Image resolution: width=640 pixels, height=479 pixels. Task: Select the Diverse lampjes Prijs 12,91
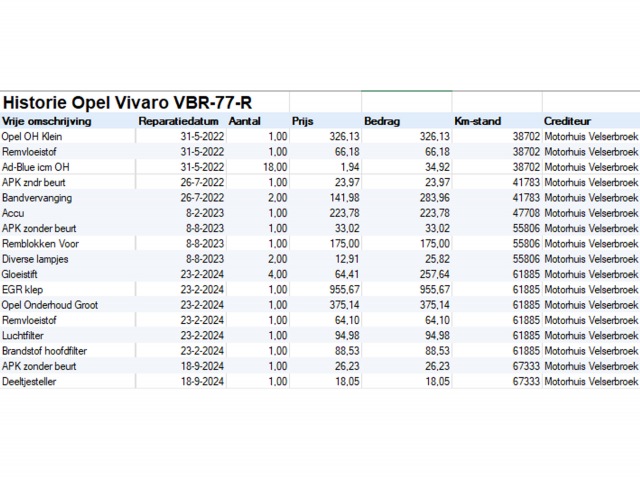pos(343,259)
